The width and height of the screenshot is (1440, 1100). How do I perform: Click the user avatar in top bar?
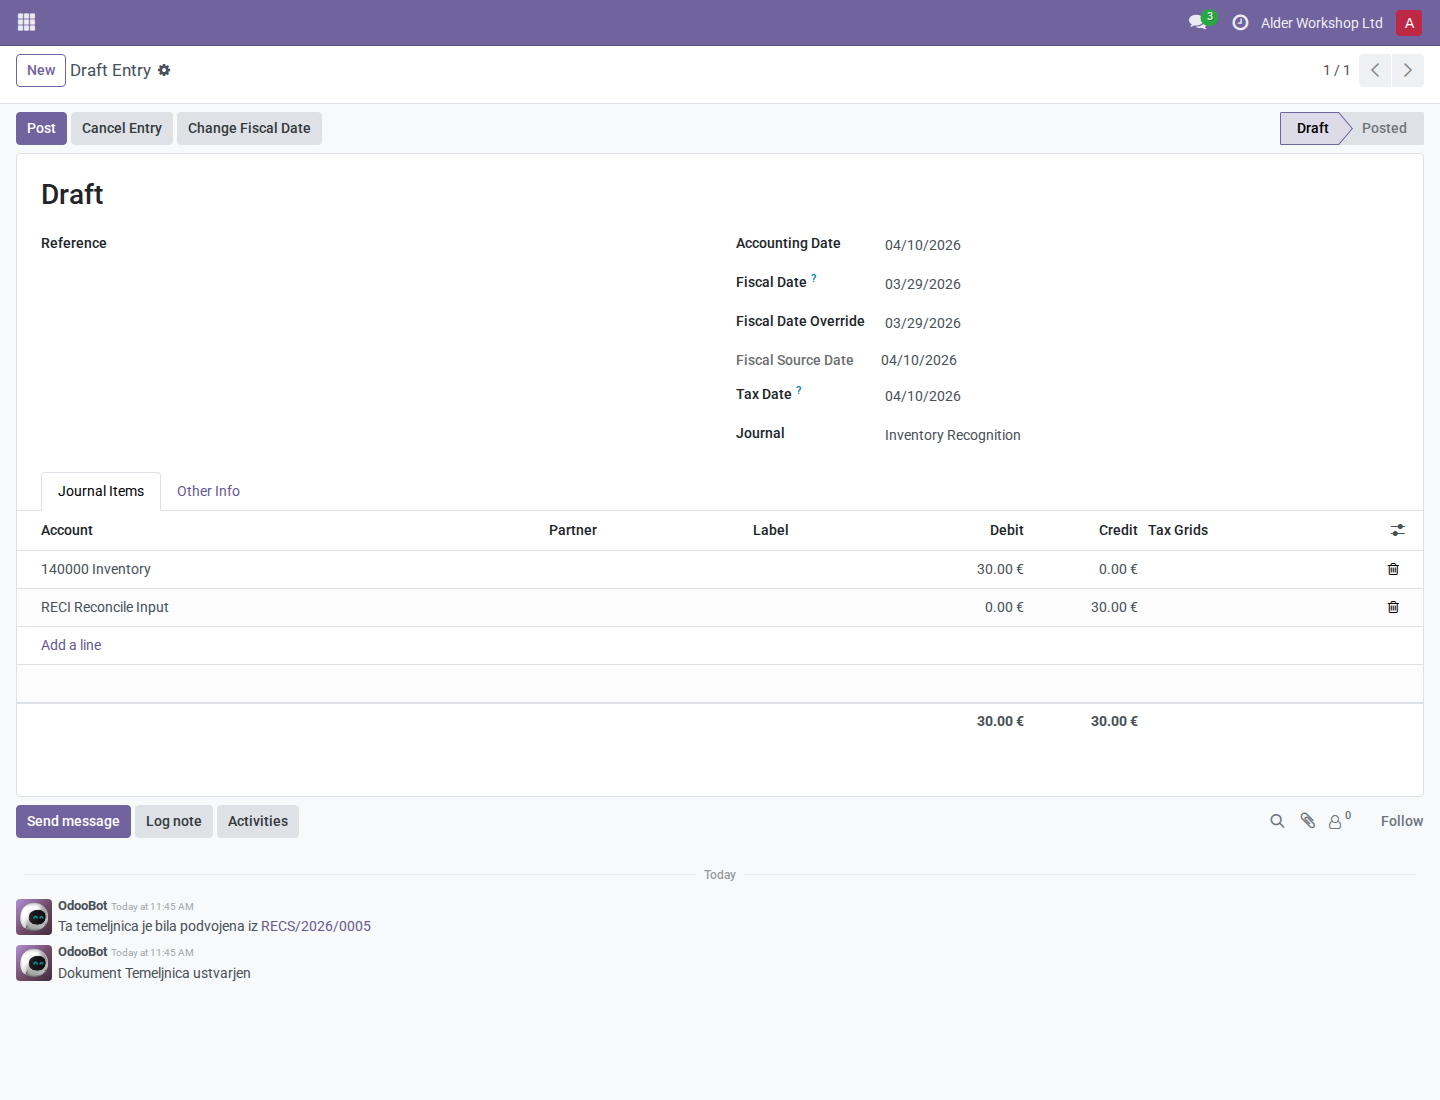(1409, 23)
